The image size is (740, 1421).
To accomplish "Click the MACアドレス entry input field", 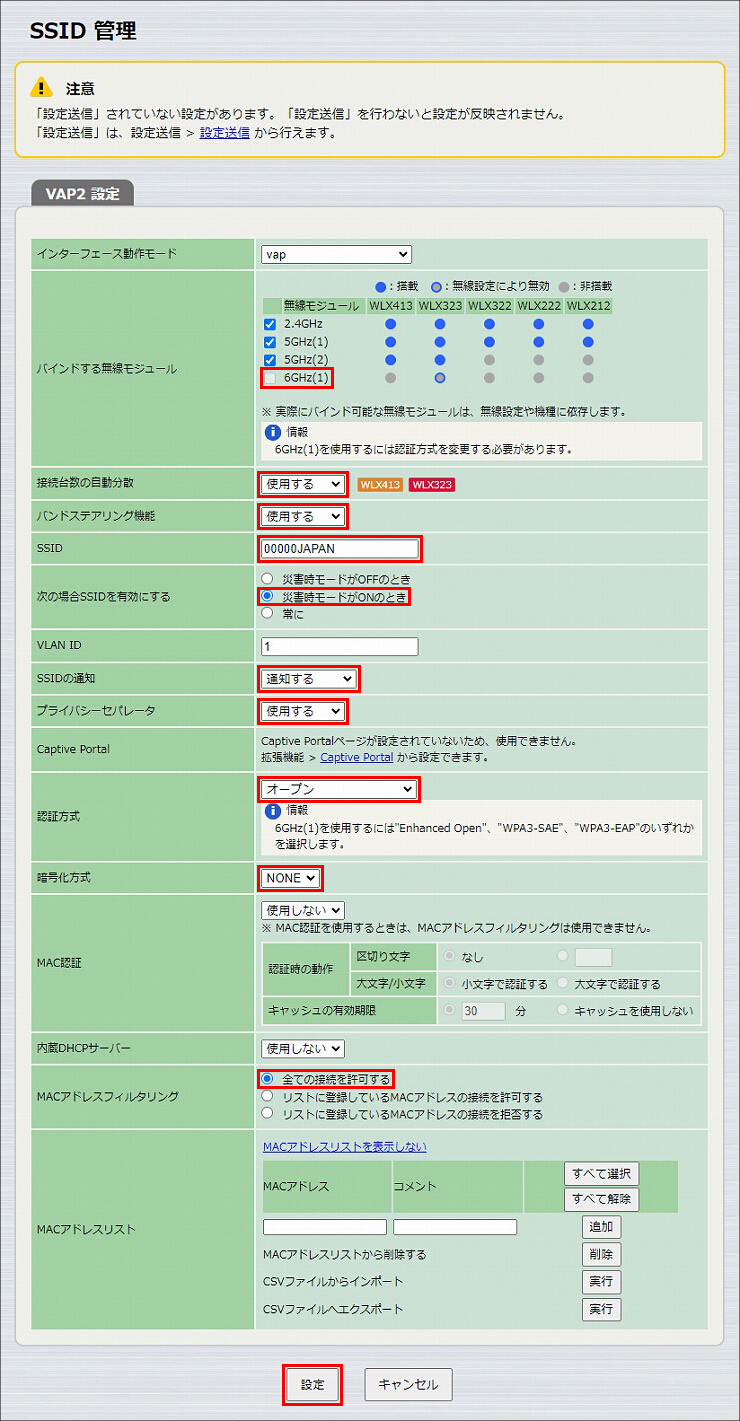I will click(325, 1227).
